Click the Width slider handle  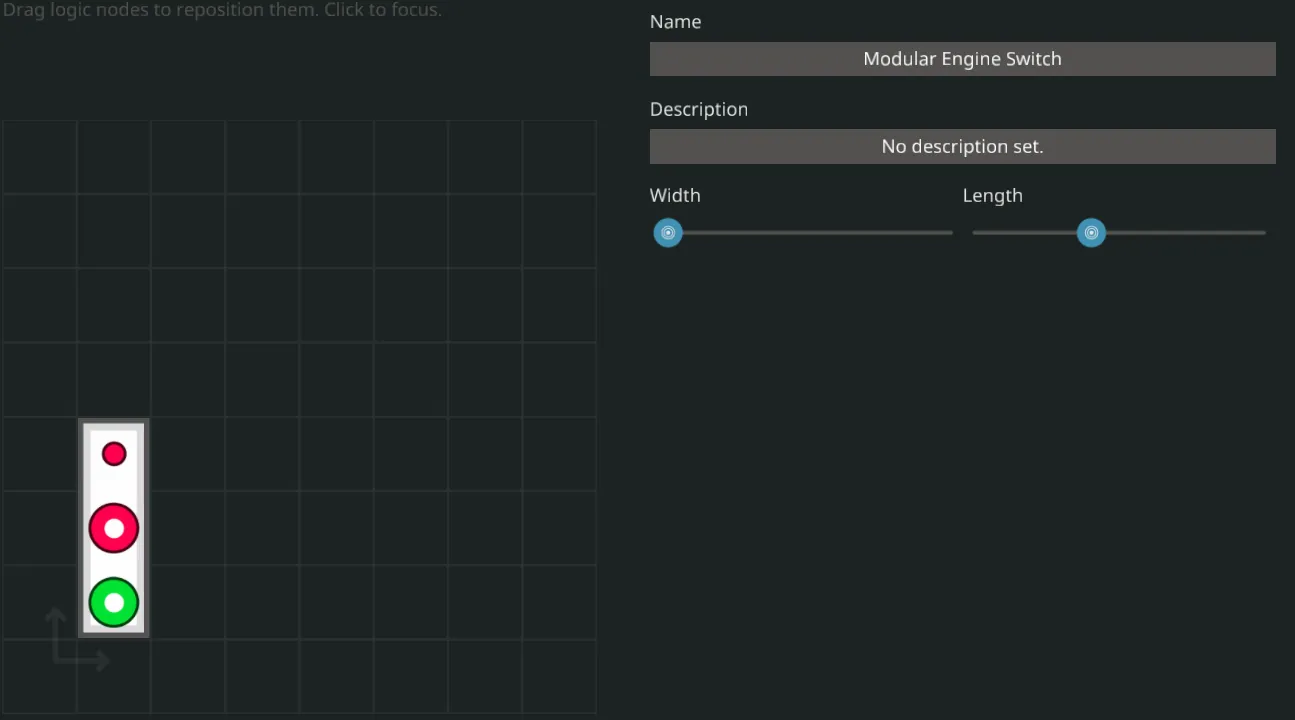click(x=668, y=233)
